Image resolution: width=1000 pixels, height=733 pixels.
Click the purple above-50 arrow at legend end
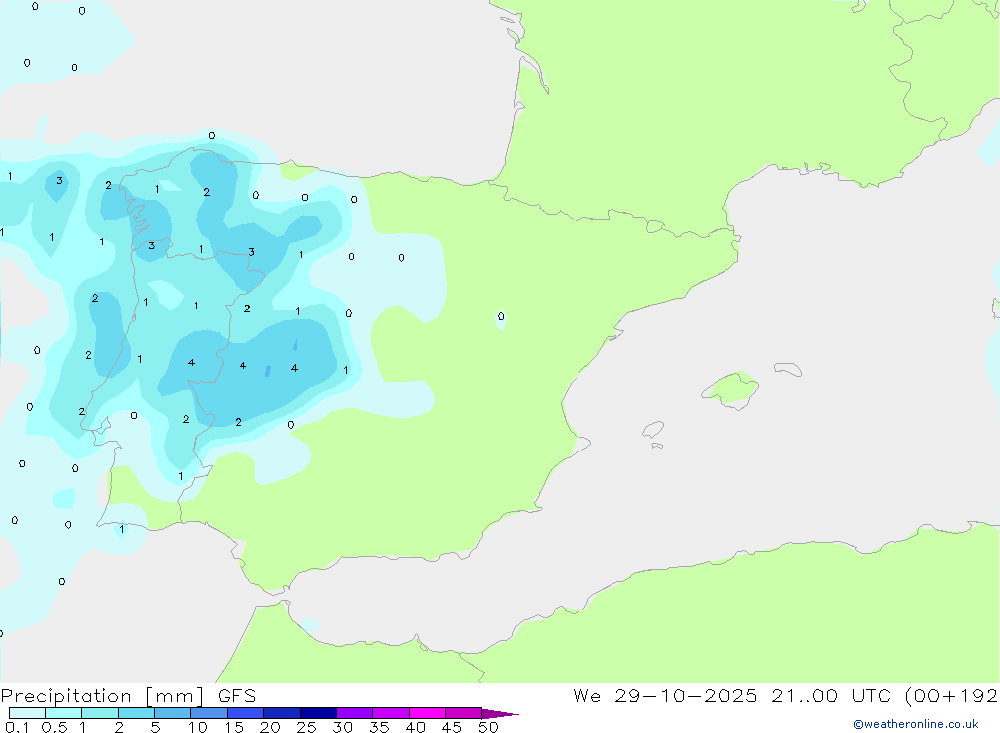point(499,714)
